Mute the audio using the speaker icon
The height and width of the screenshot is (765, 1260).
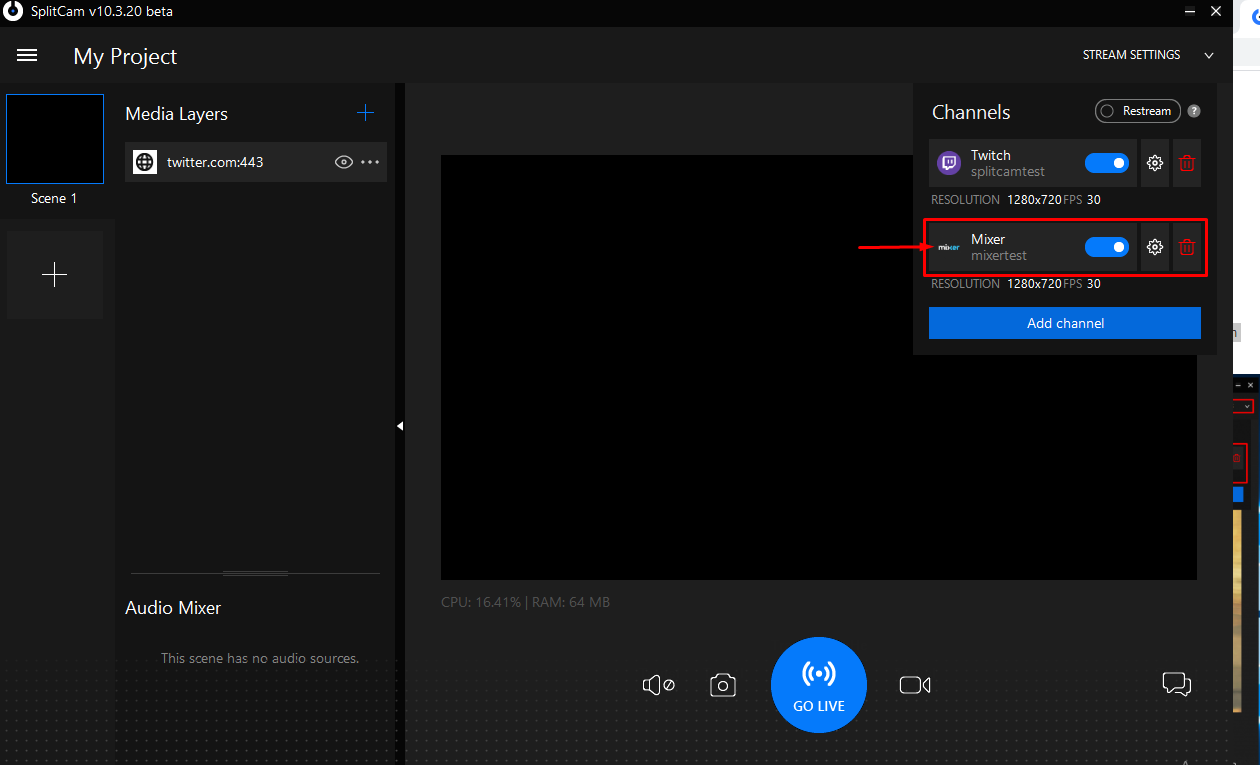pyautogui.click(x=658, y=684)
